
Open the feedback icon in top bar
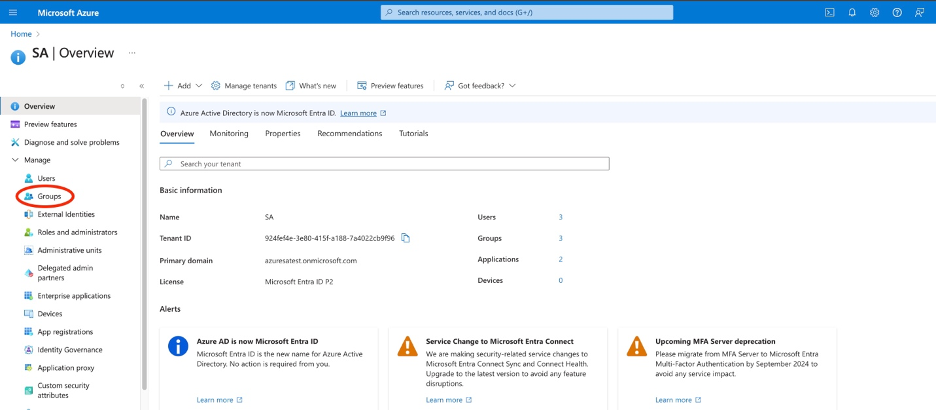pyautogui.click(x=919, y=13)
